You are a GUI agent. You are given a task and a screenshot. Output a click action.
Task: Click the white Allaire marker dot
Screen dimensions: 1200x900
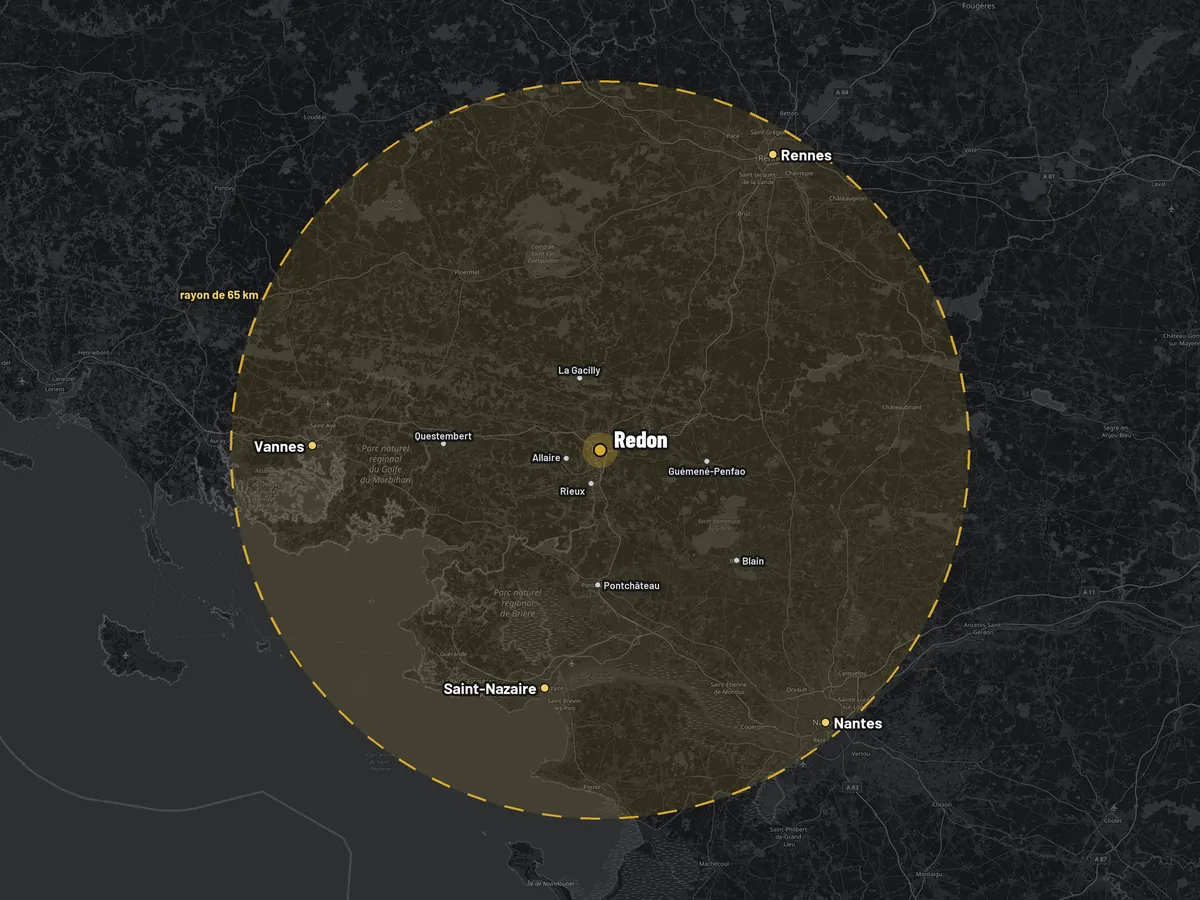click(x=566, y=458)
